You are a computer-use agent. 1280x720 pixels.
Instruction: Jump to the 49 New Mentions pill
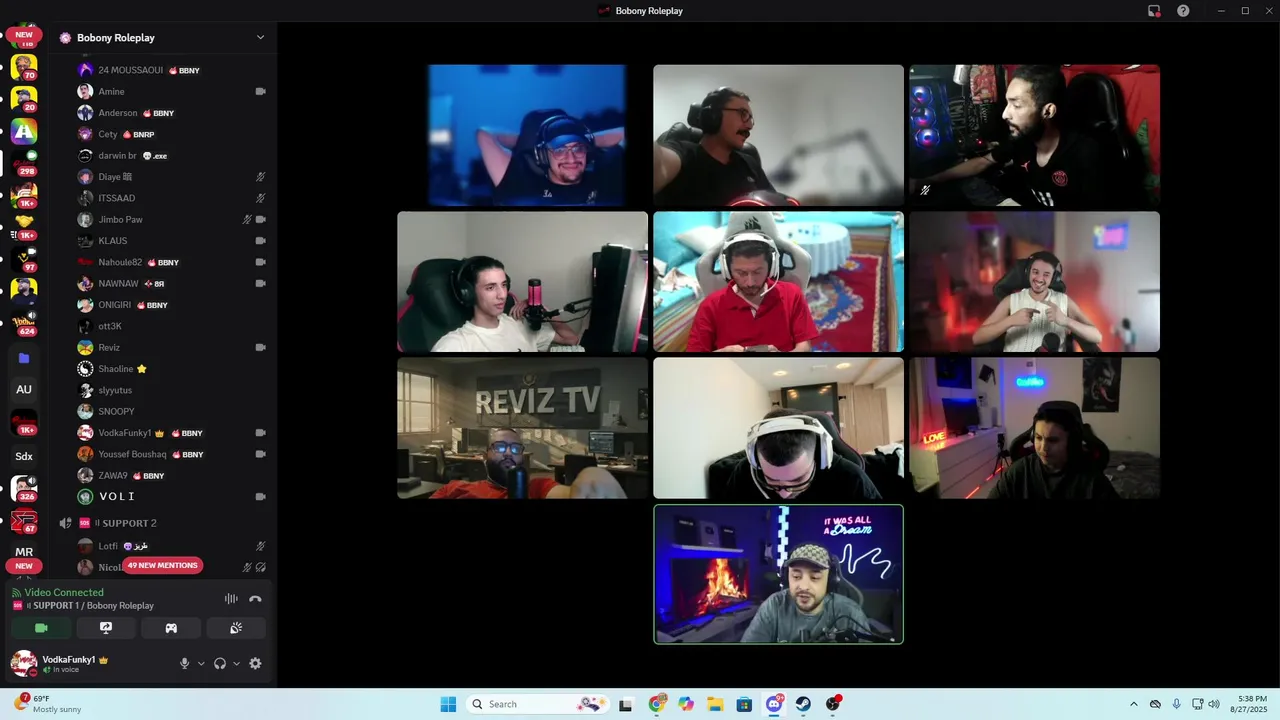pyautogui.click(x=162, y=565)
